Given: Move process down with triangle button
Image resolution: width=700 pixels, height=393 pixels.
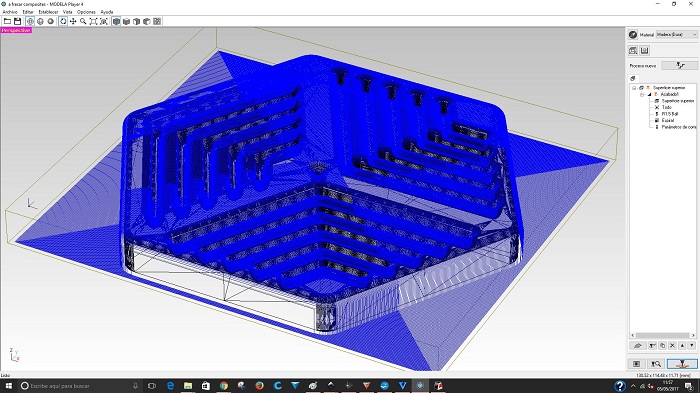Looking at the screenshot, I should point(692,346).
